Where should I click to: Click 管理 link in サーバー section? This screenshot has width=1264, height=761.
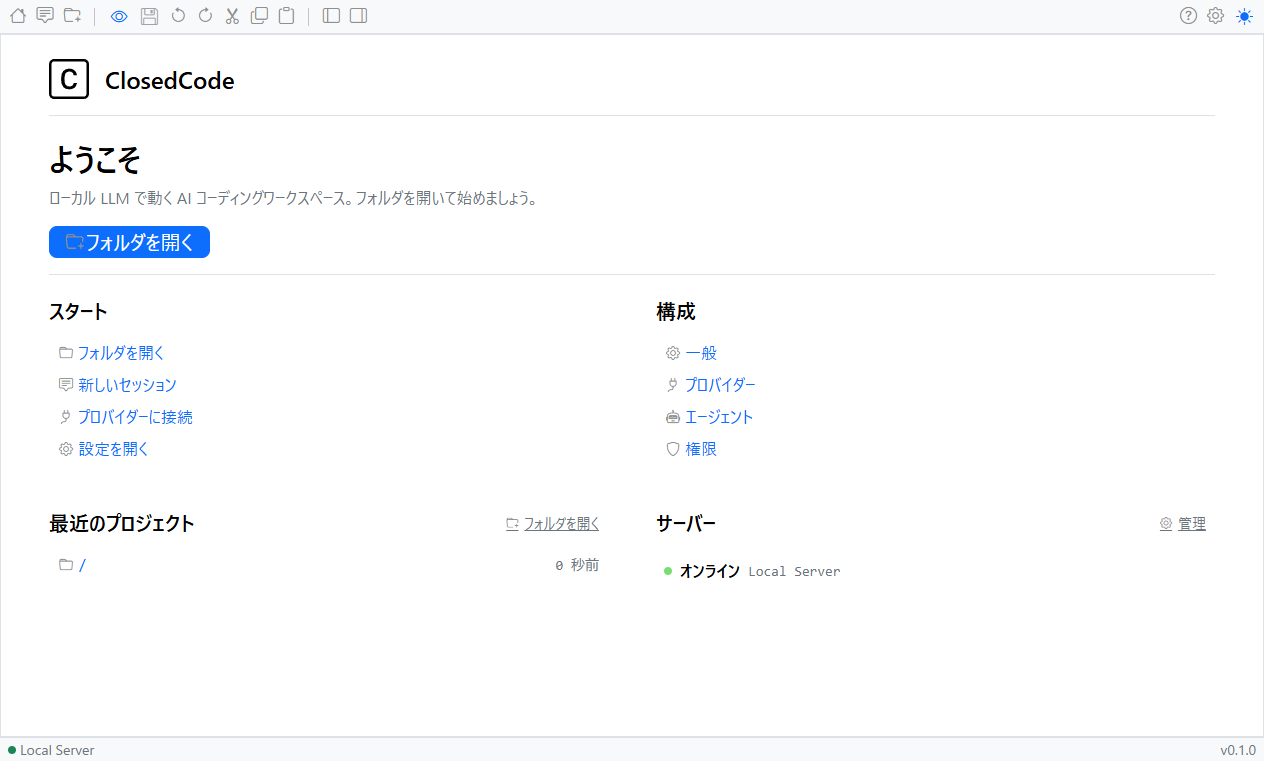[1192, 524]
